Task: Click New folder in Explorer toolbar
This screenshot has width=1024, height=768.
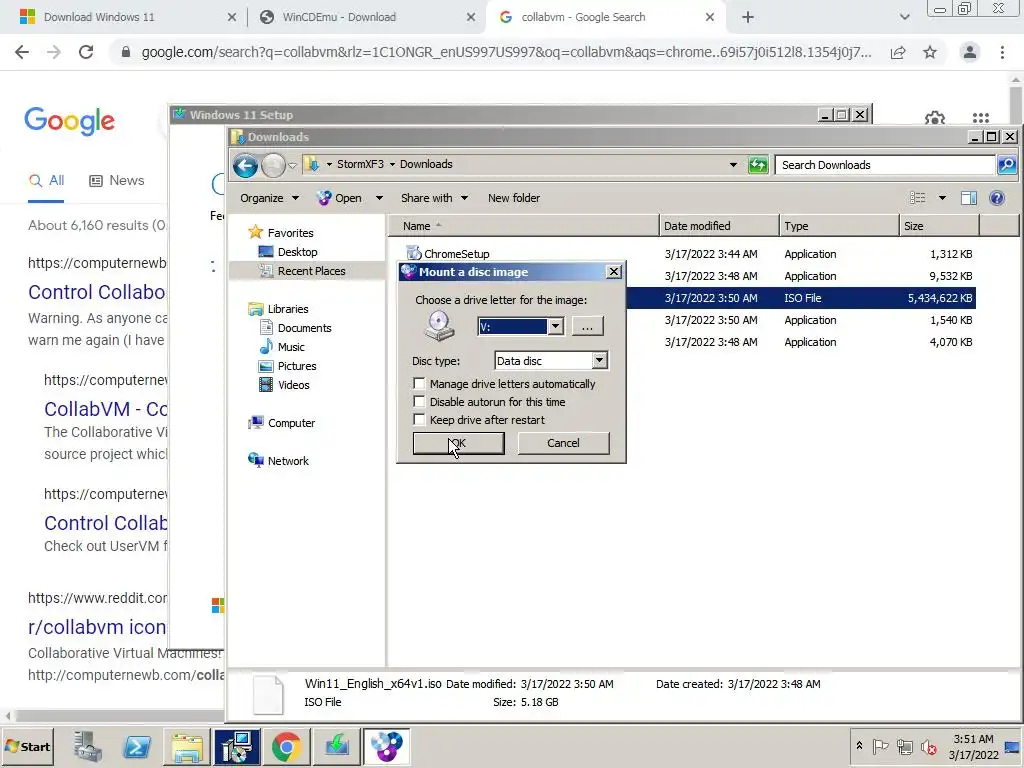Action: tap(514, 198)
